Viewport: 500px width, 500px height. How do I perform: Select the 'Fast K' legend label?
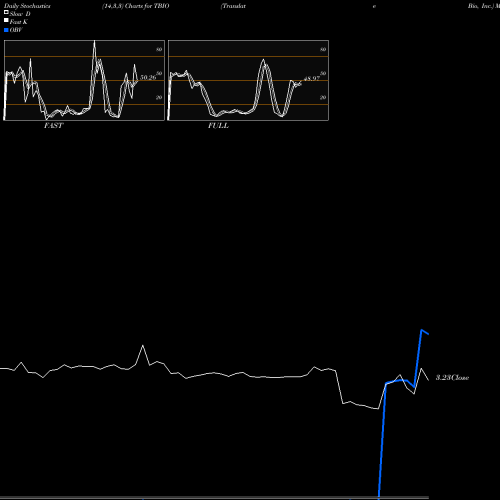(19, 22)
